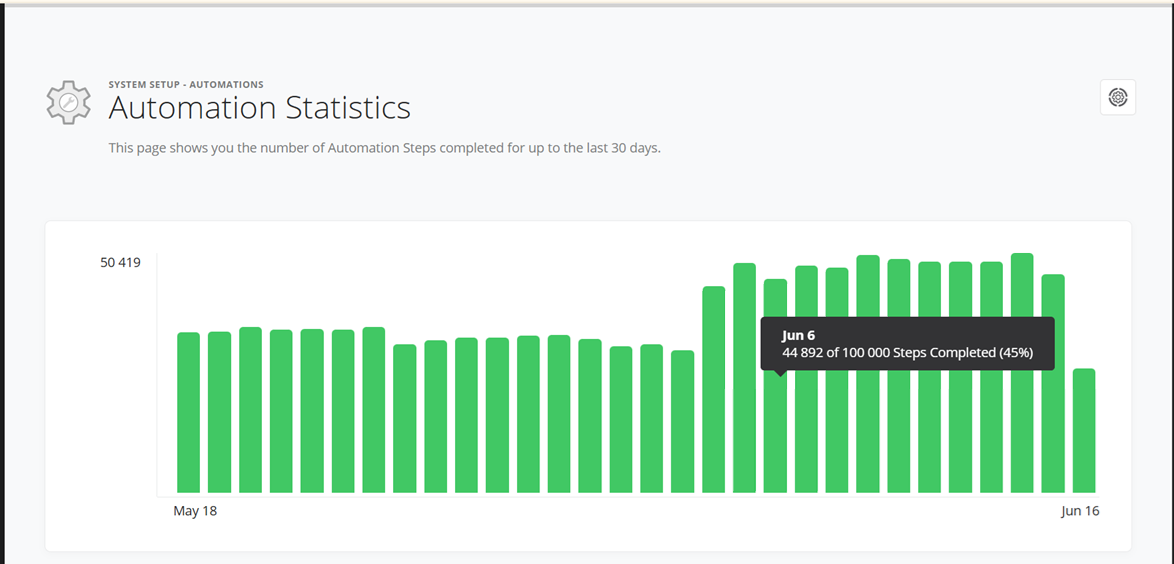This screenshot has height=564, width=1174.
Task: Select the last bar for Jun 16
Action: click(1084, 431)
